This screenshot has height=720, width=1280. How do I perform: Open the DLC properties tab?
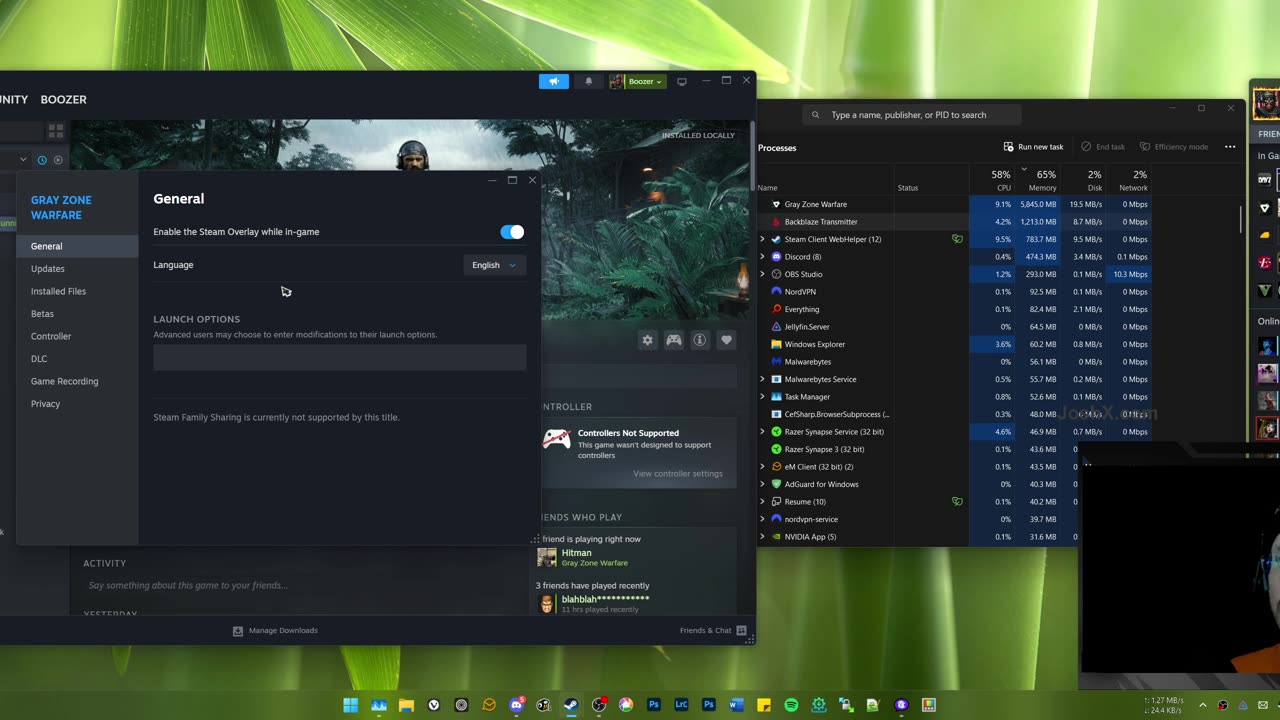click(x=77, y=359)
